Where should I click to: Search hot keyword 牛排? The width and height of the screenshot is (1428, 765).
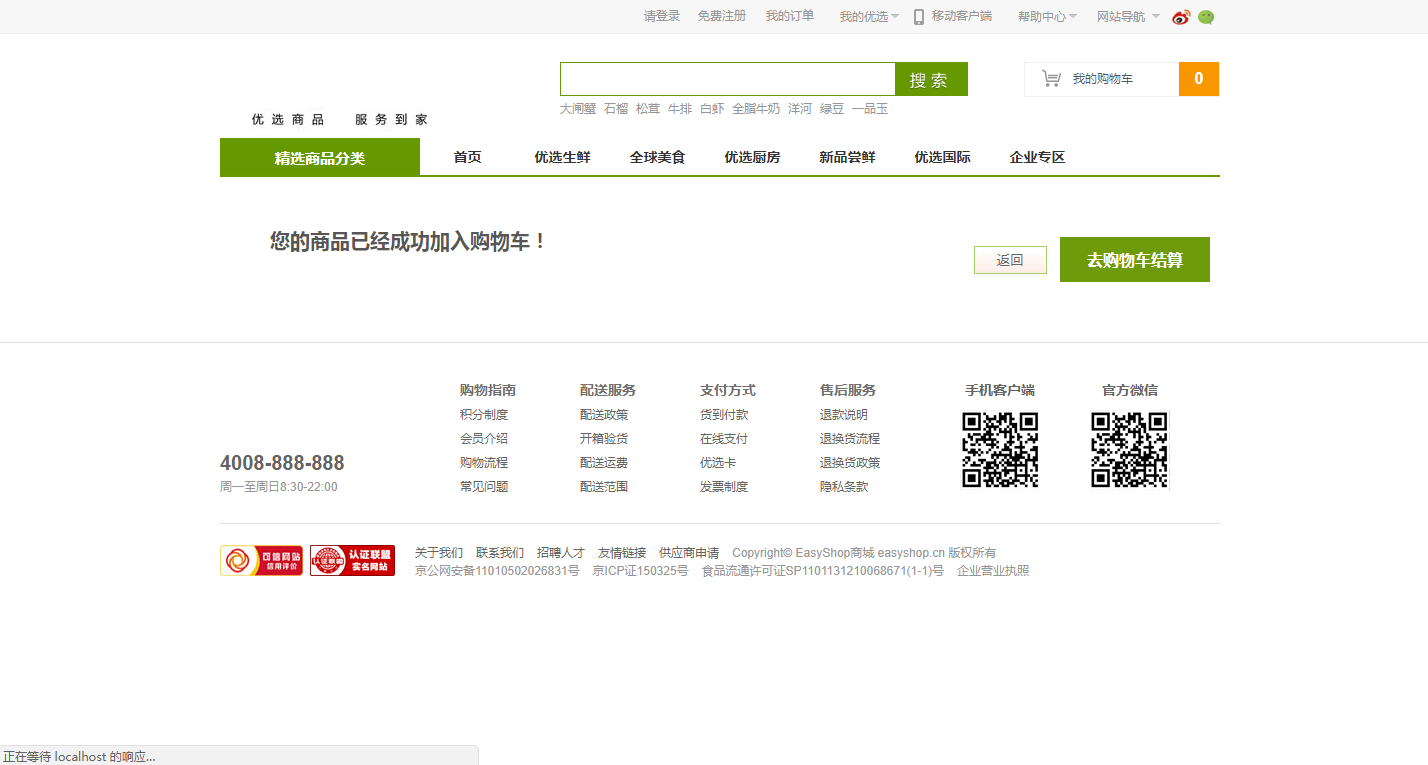tap(680, 109)
